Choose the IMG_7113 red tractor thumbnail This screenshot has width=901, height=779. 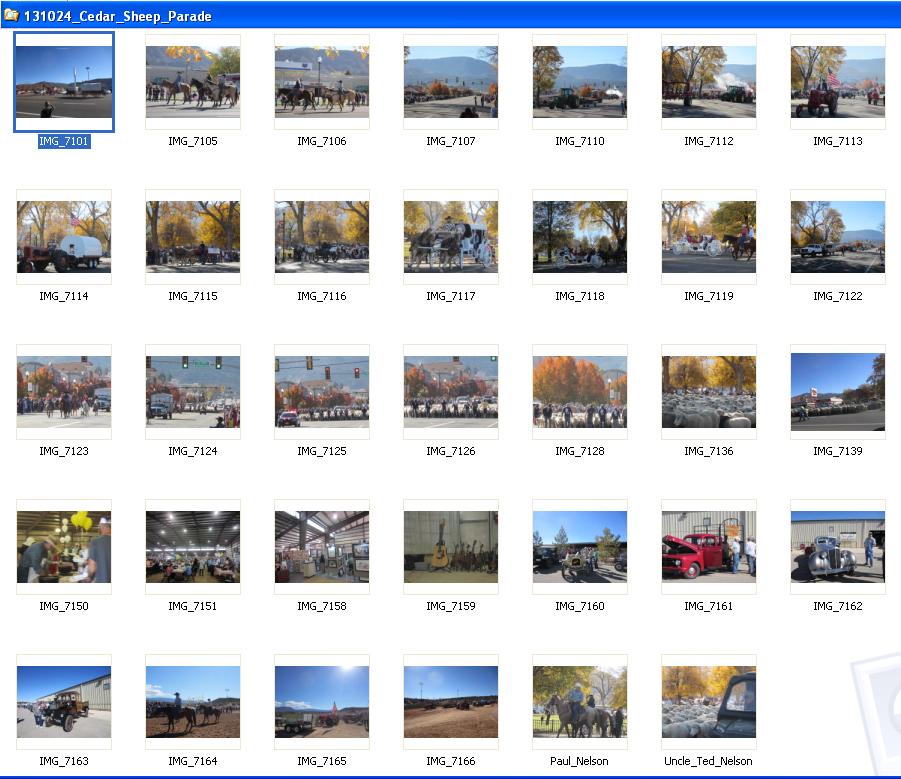[x=838, y=82]
